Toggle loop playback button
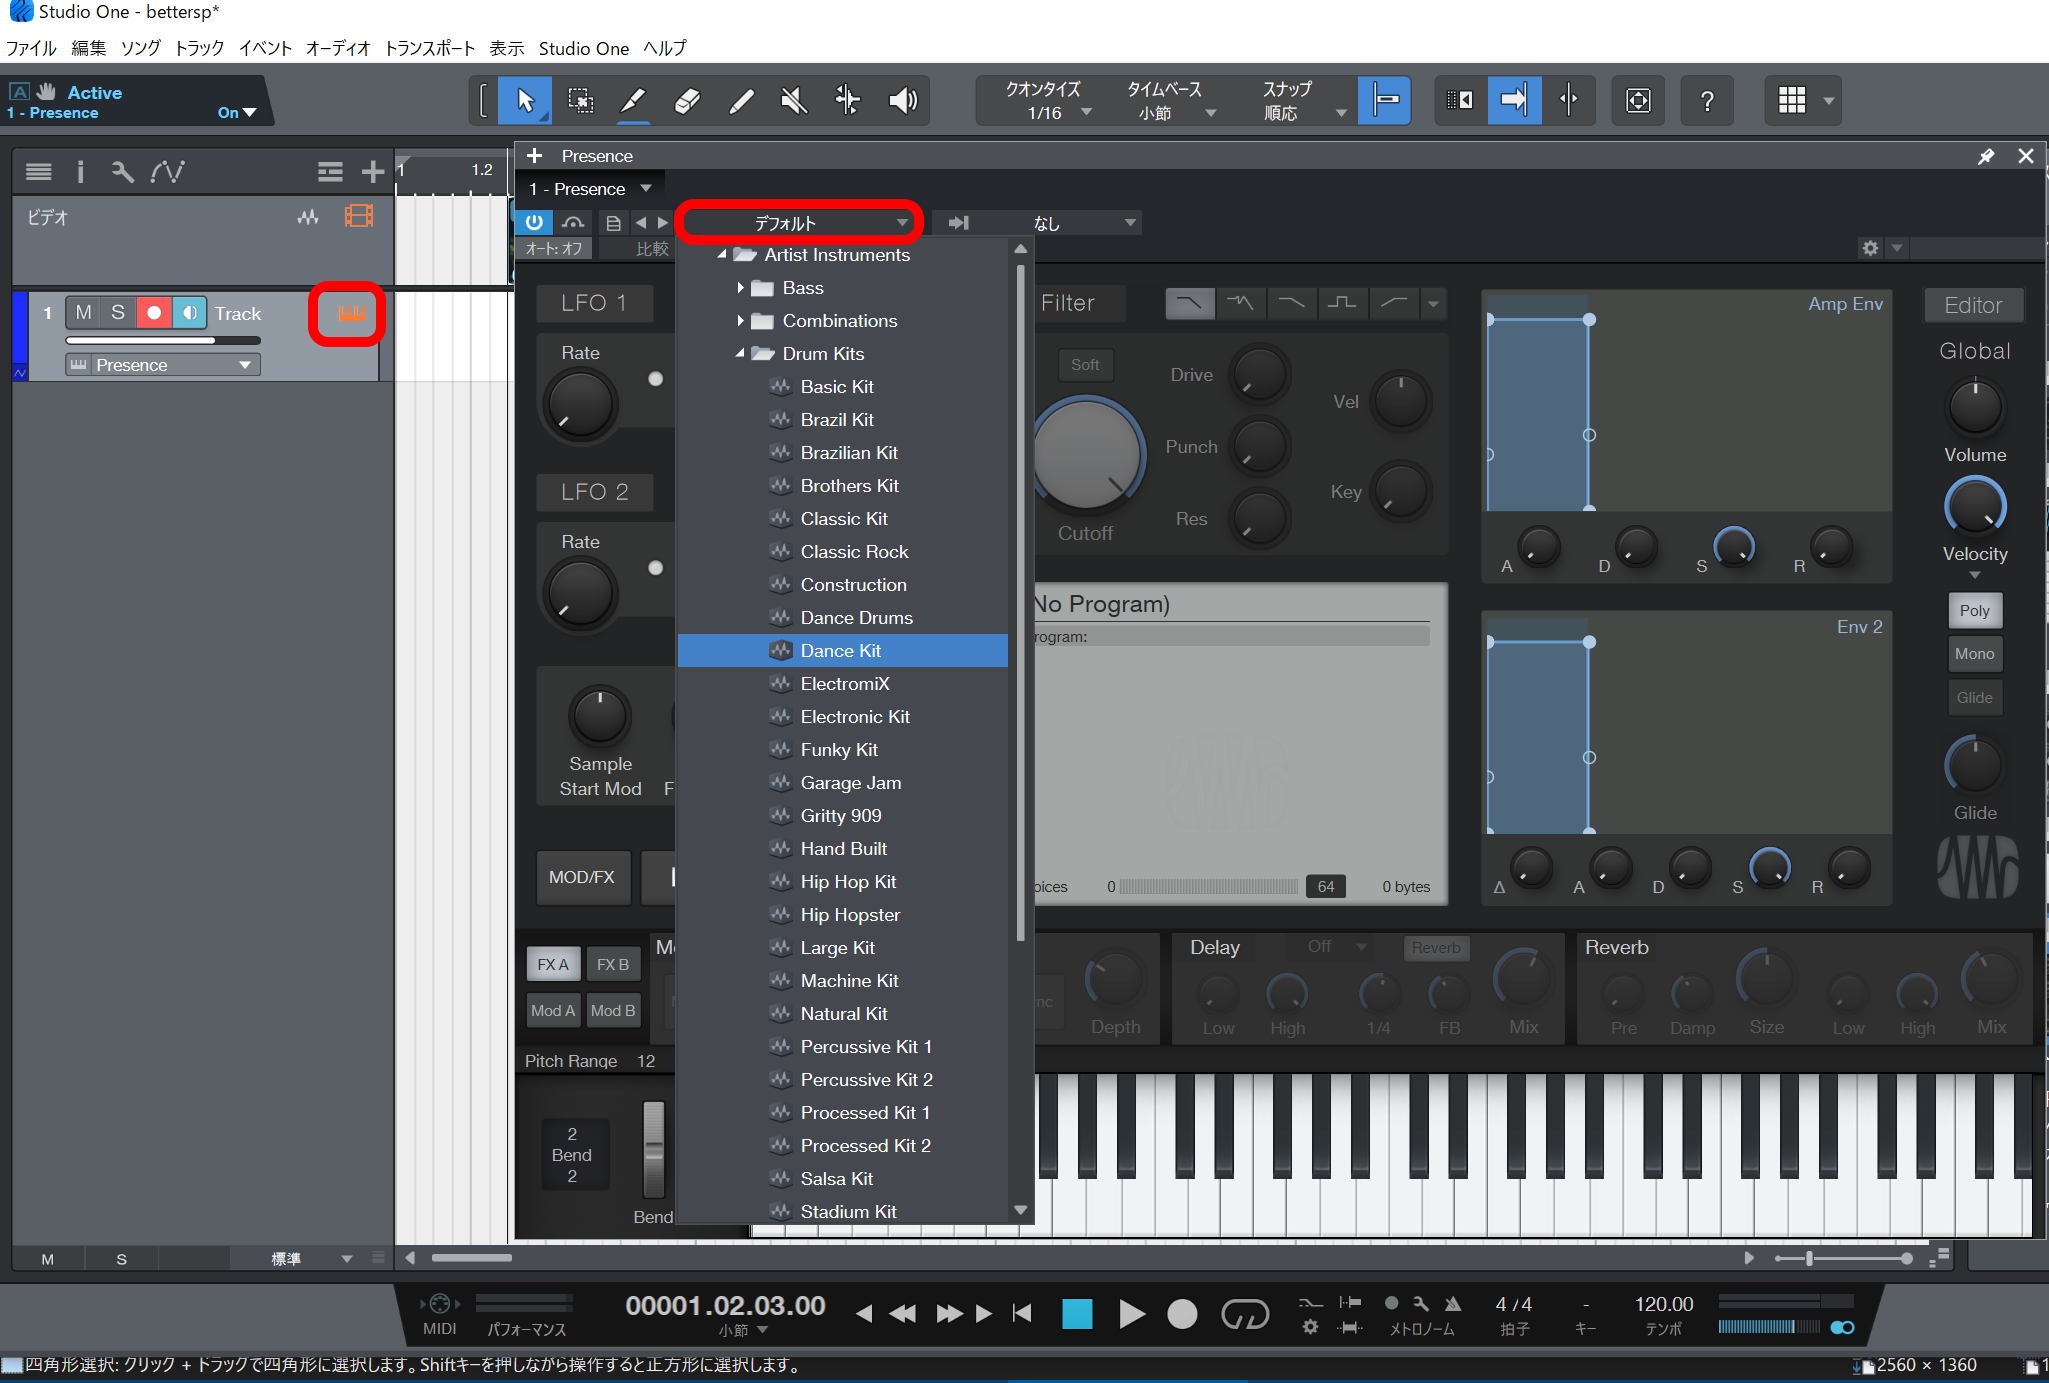The width and height of the screenshot is (2049, 1383). [1245, 1313]
